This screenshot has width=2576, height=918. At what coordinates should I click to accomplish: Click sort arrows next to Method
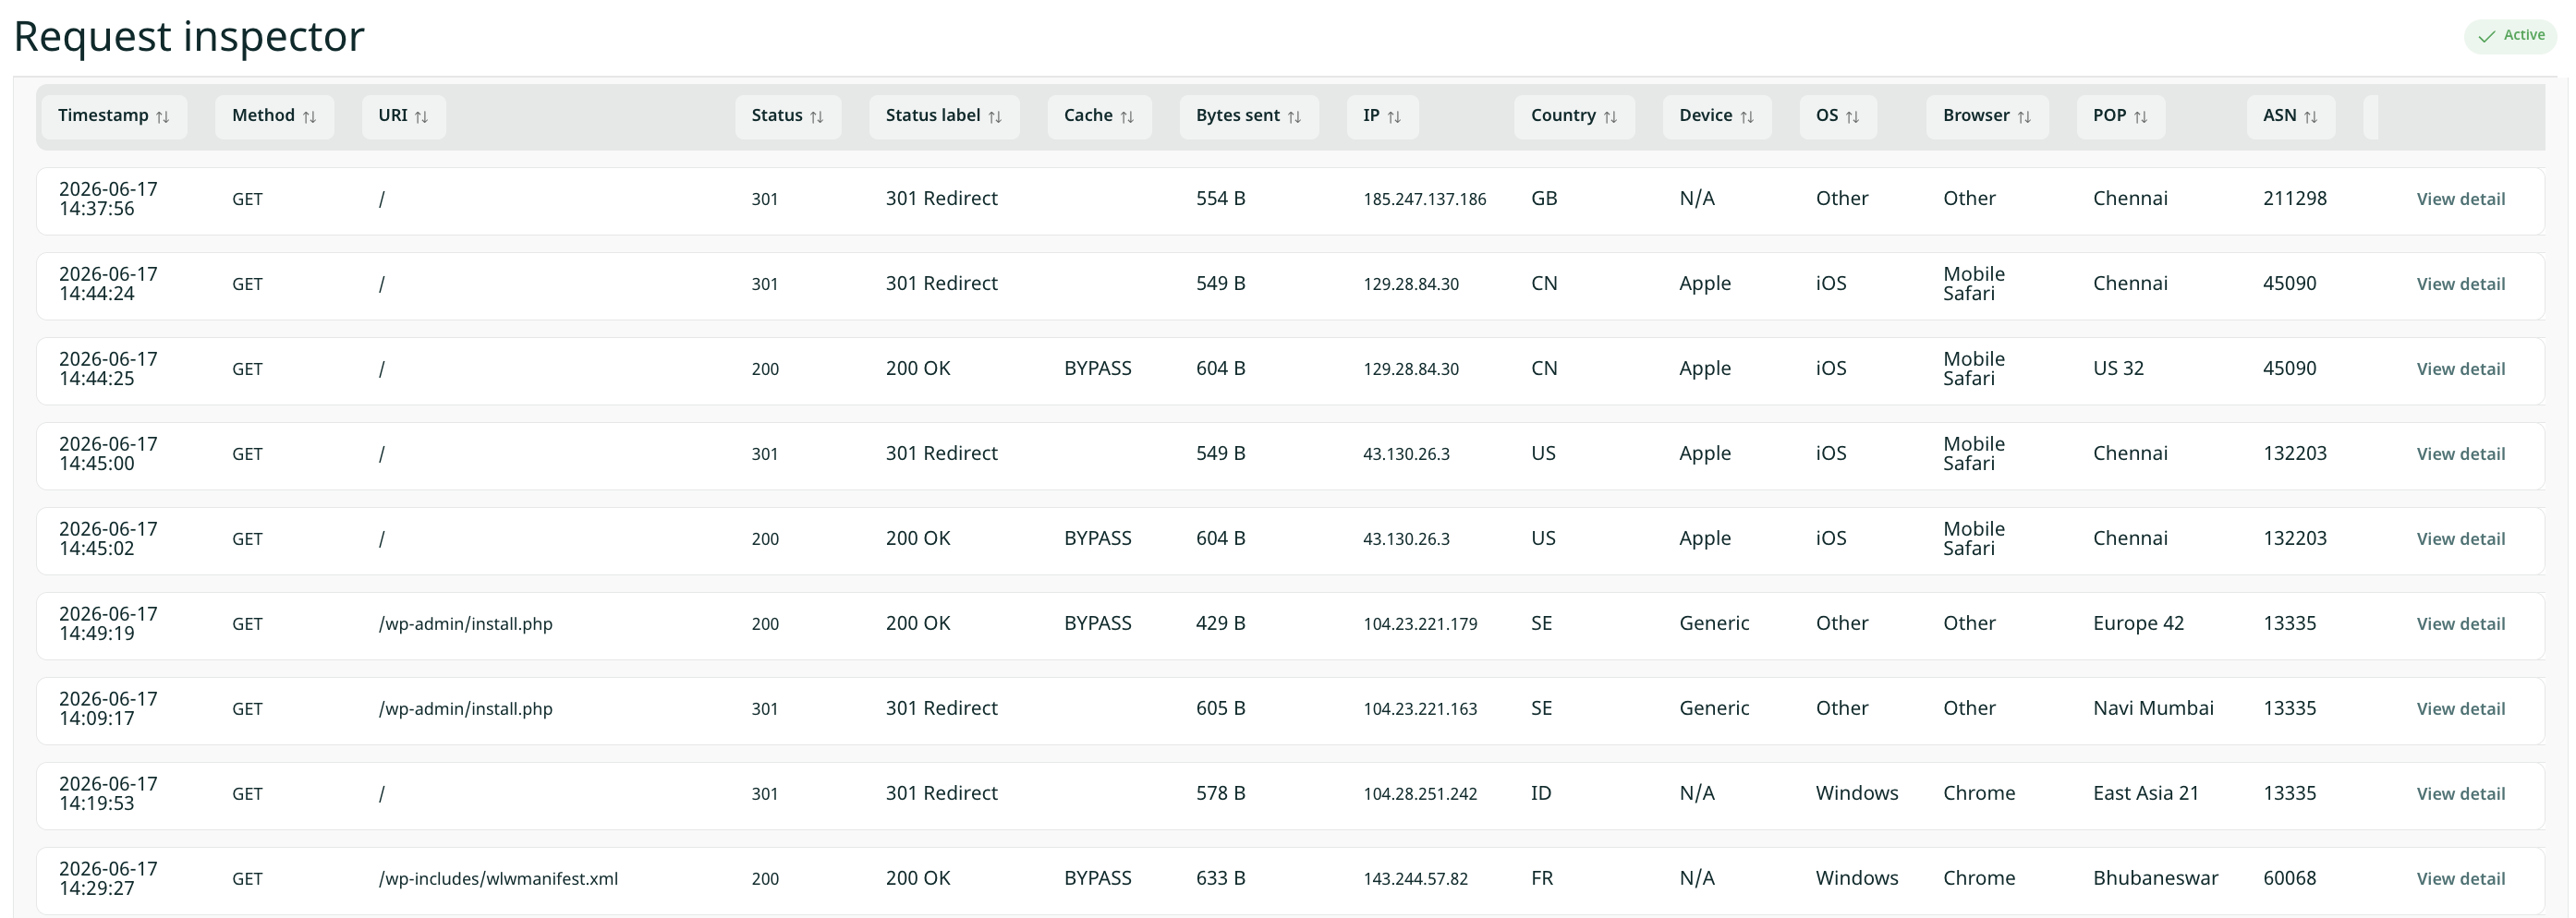pyautogui.click(x=309, y=117)
